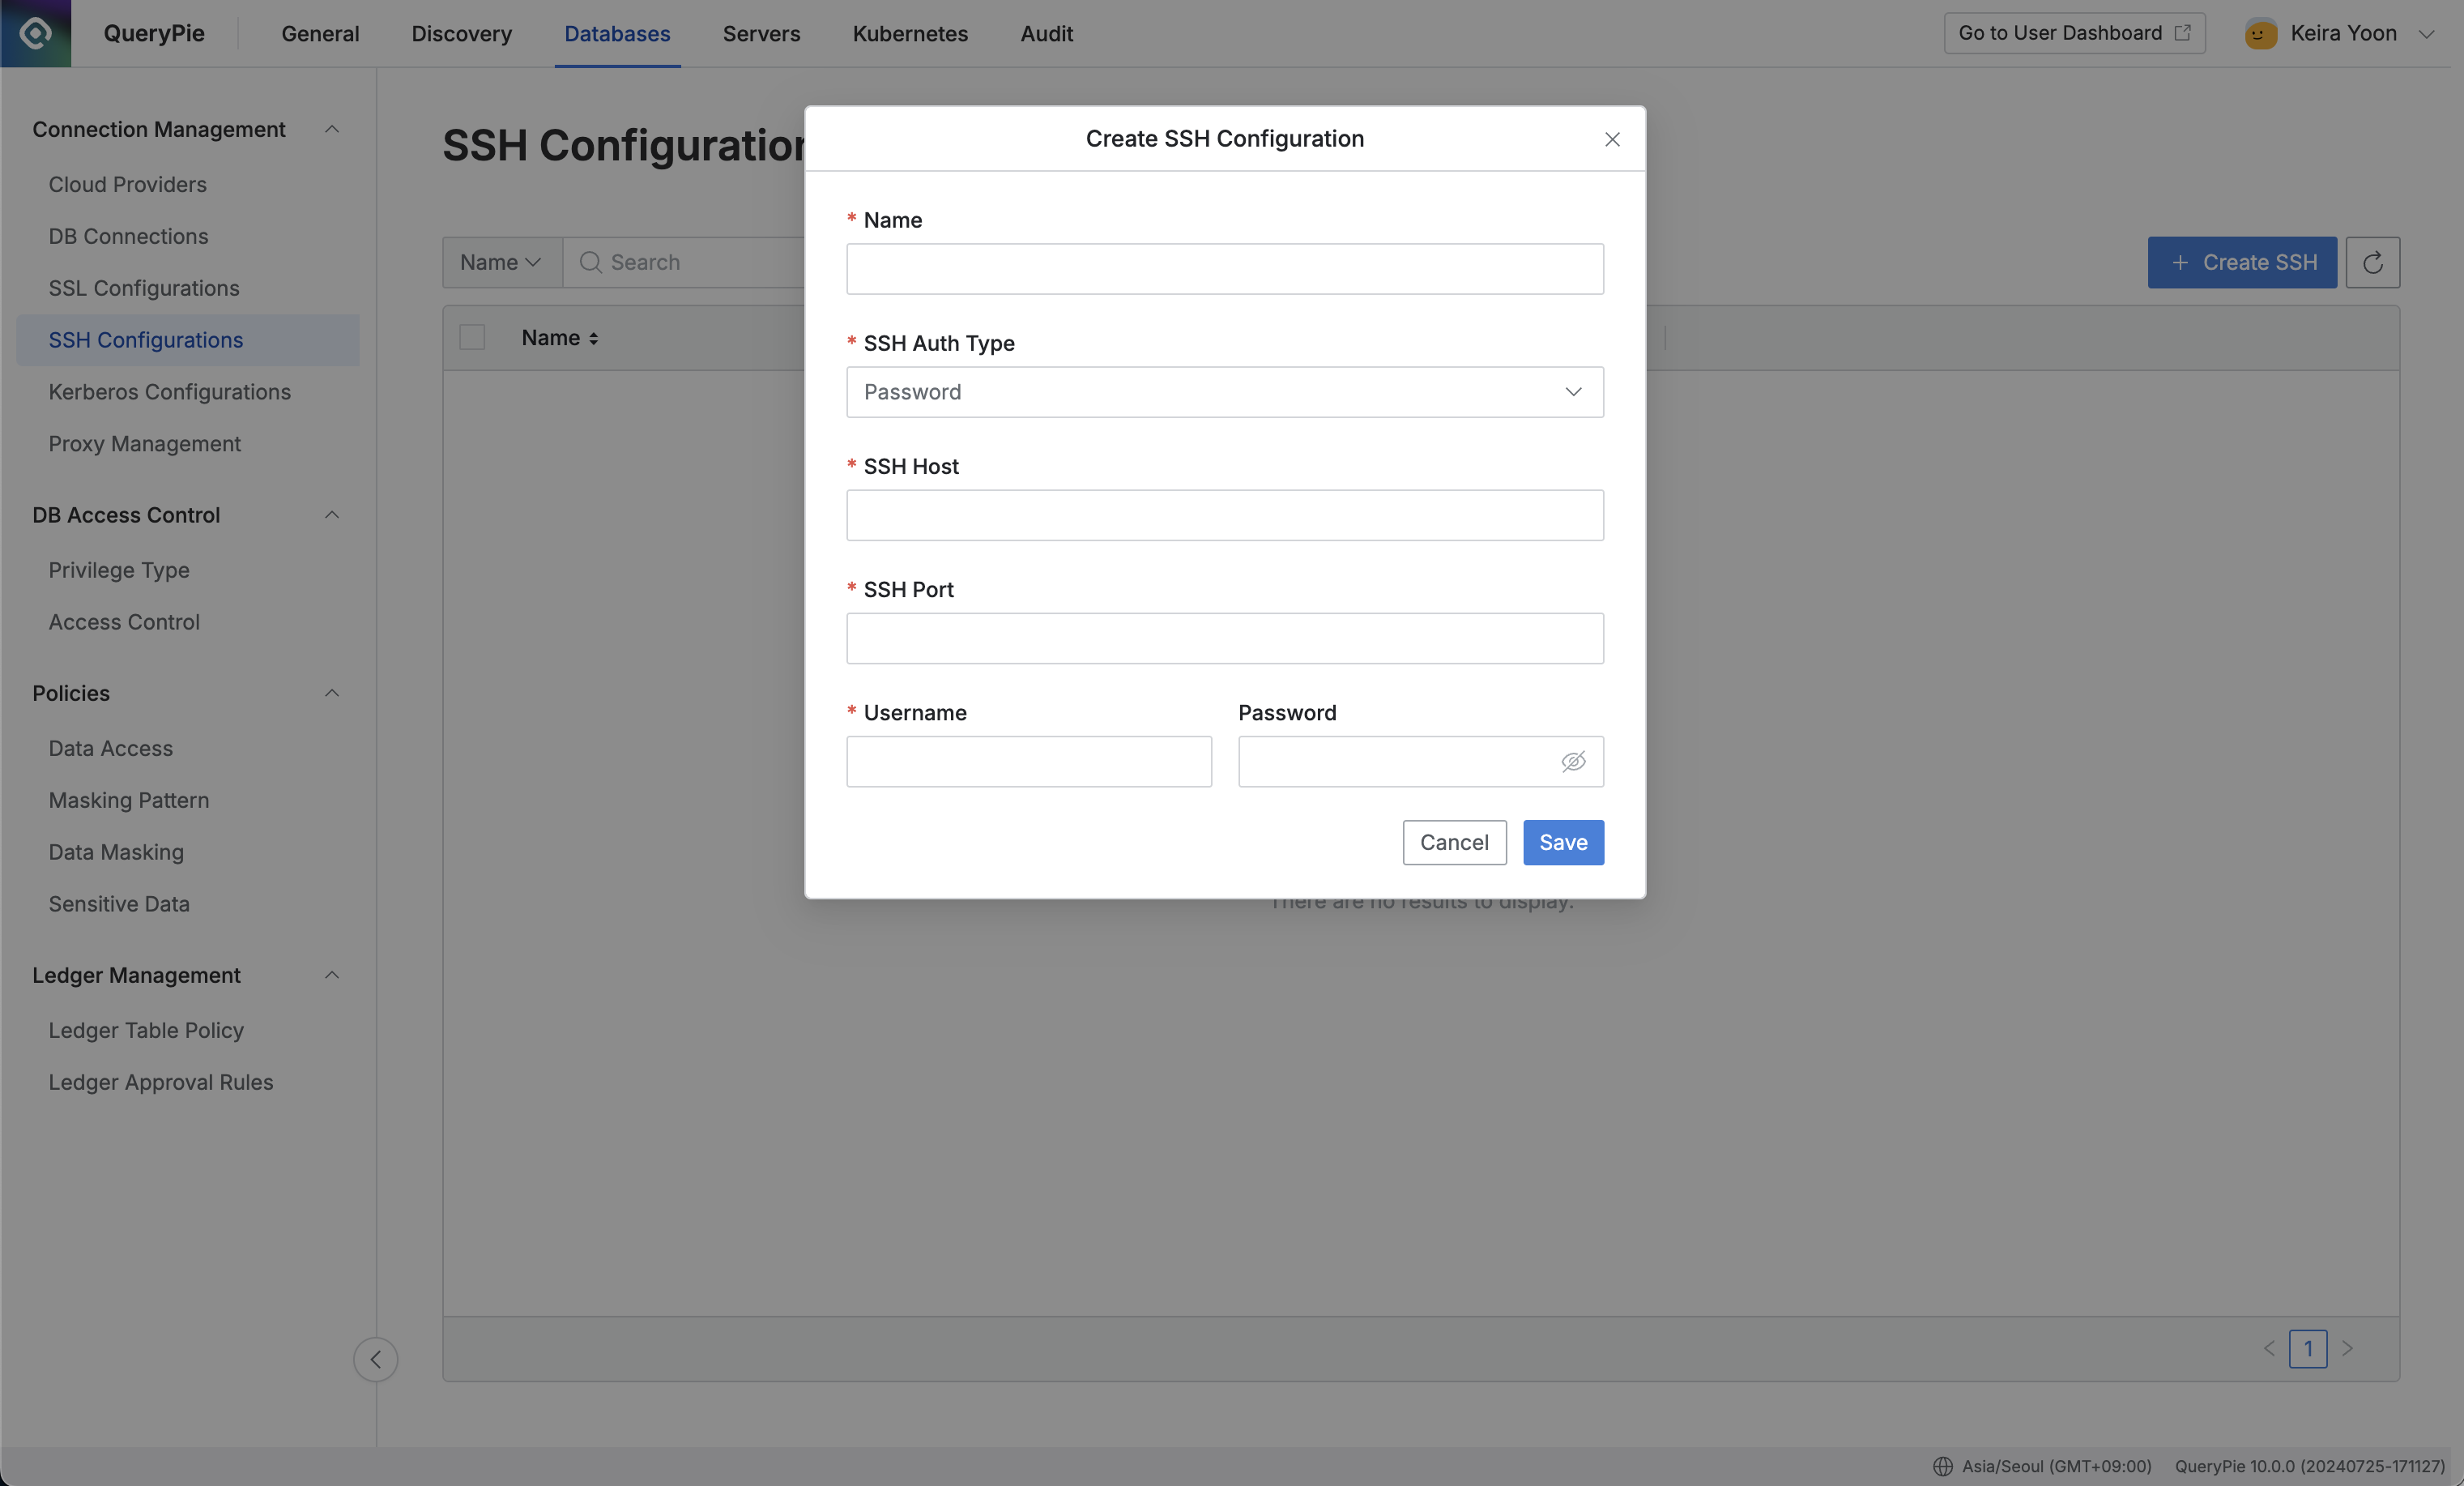Click the Keira Yoon user avatar icon
This screenshot has height=1486, width=2464.
coord(2262,33)
